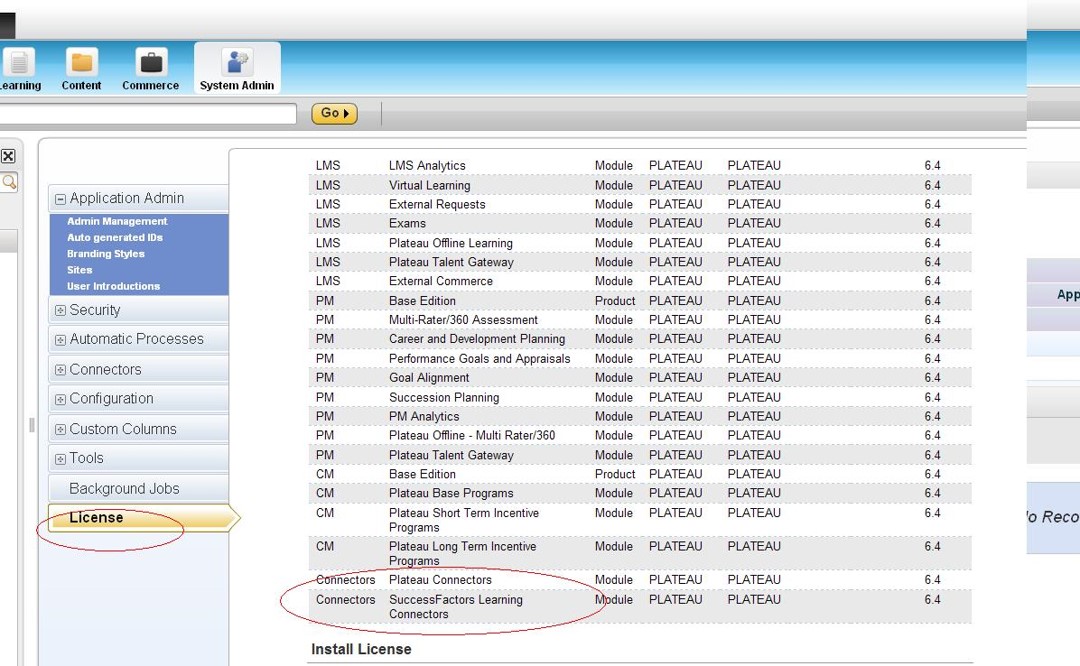This screenshot has width=1080, height=666.
Task: Select SuccessFactors Learning Connectors
Action: 456,607
